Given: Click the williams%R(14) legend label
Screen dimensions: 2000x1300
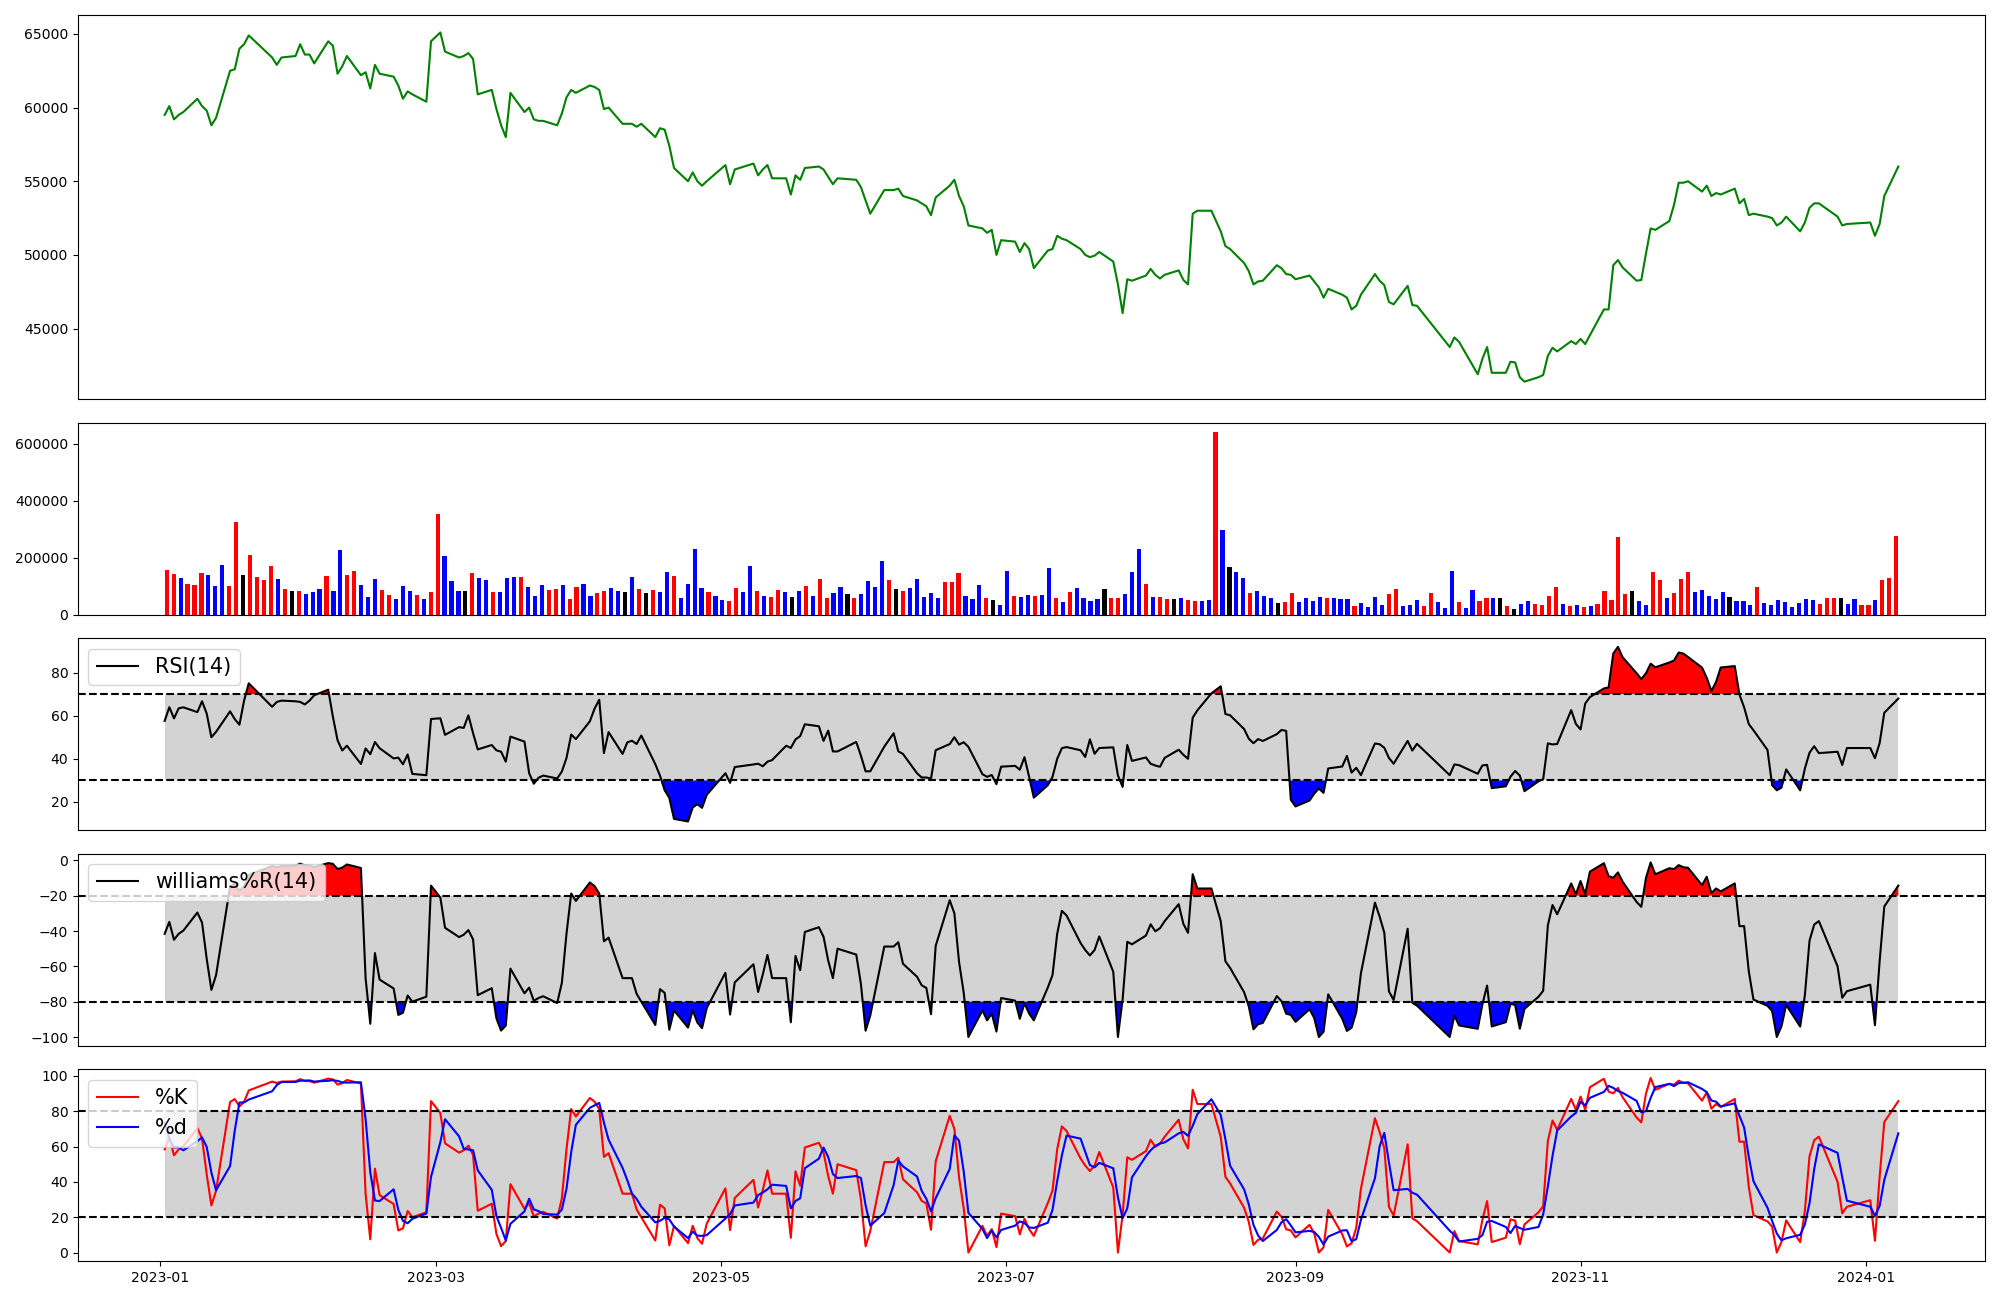Looking at the screenshot, I should tap(235, 881).
